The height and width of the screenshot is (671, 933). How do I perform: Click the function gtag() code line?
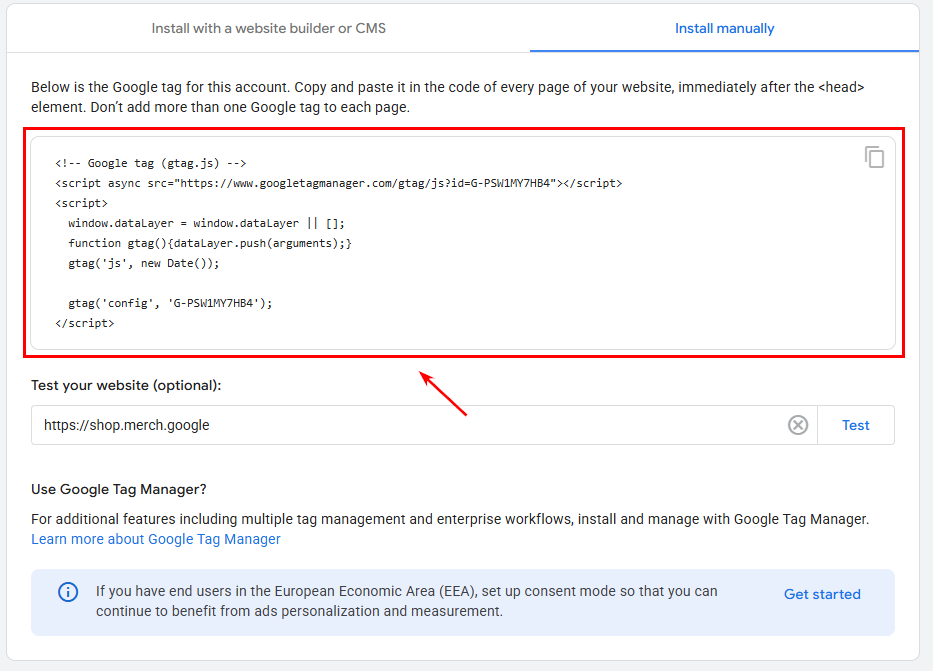coord(210,243)
